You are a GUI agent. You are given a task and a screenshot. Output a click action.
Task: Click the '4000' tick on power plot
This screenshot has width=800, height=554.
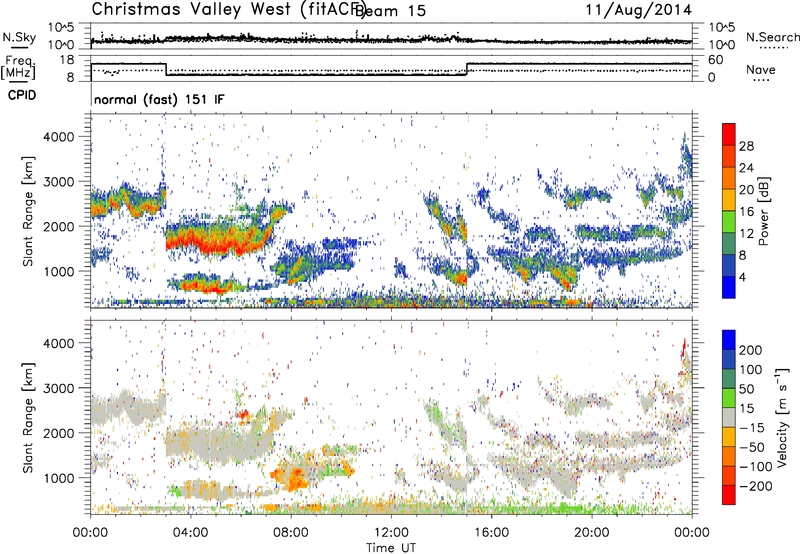tap(59, 137)
